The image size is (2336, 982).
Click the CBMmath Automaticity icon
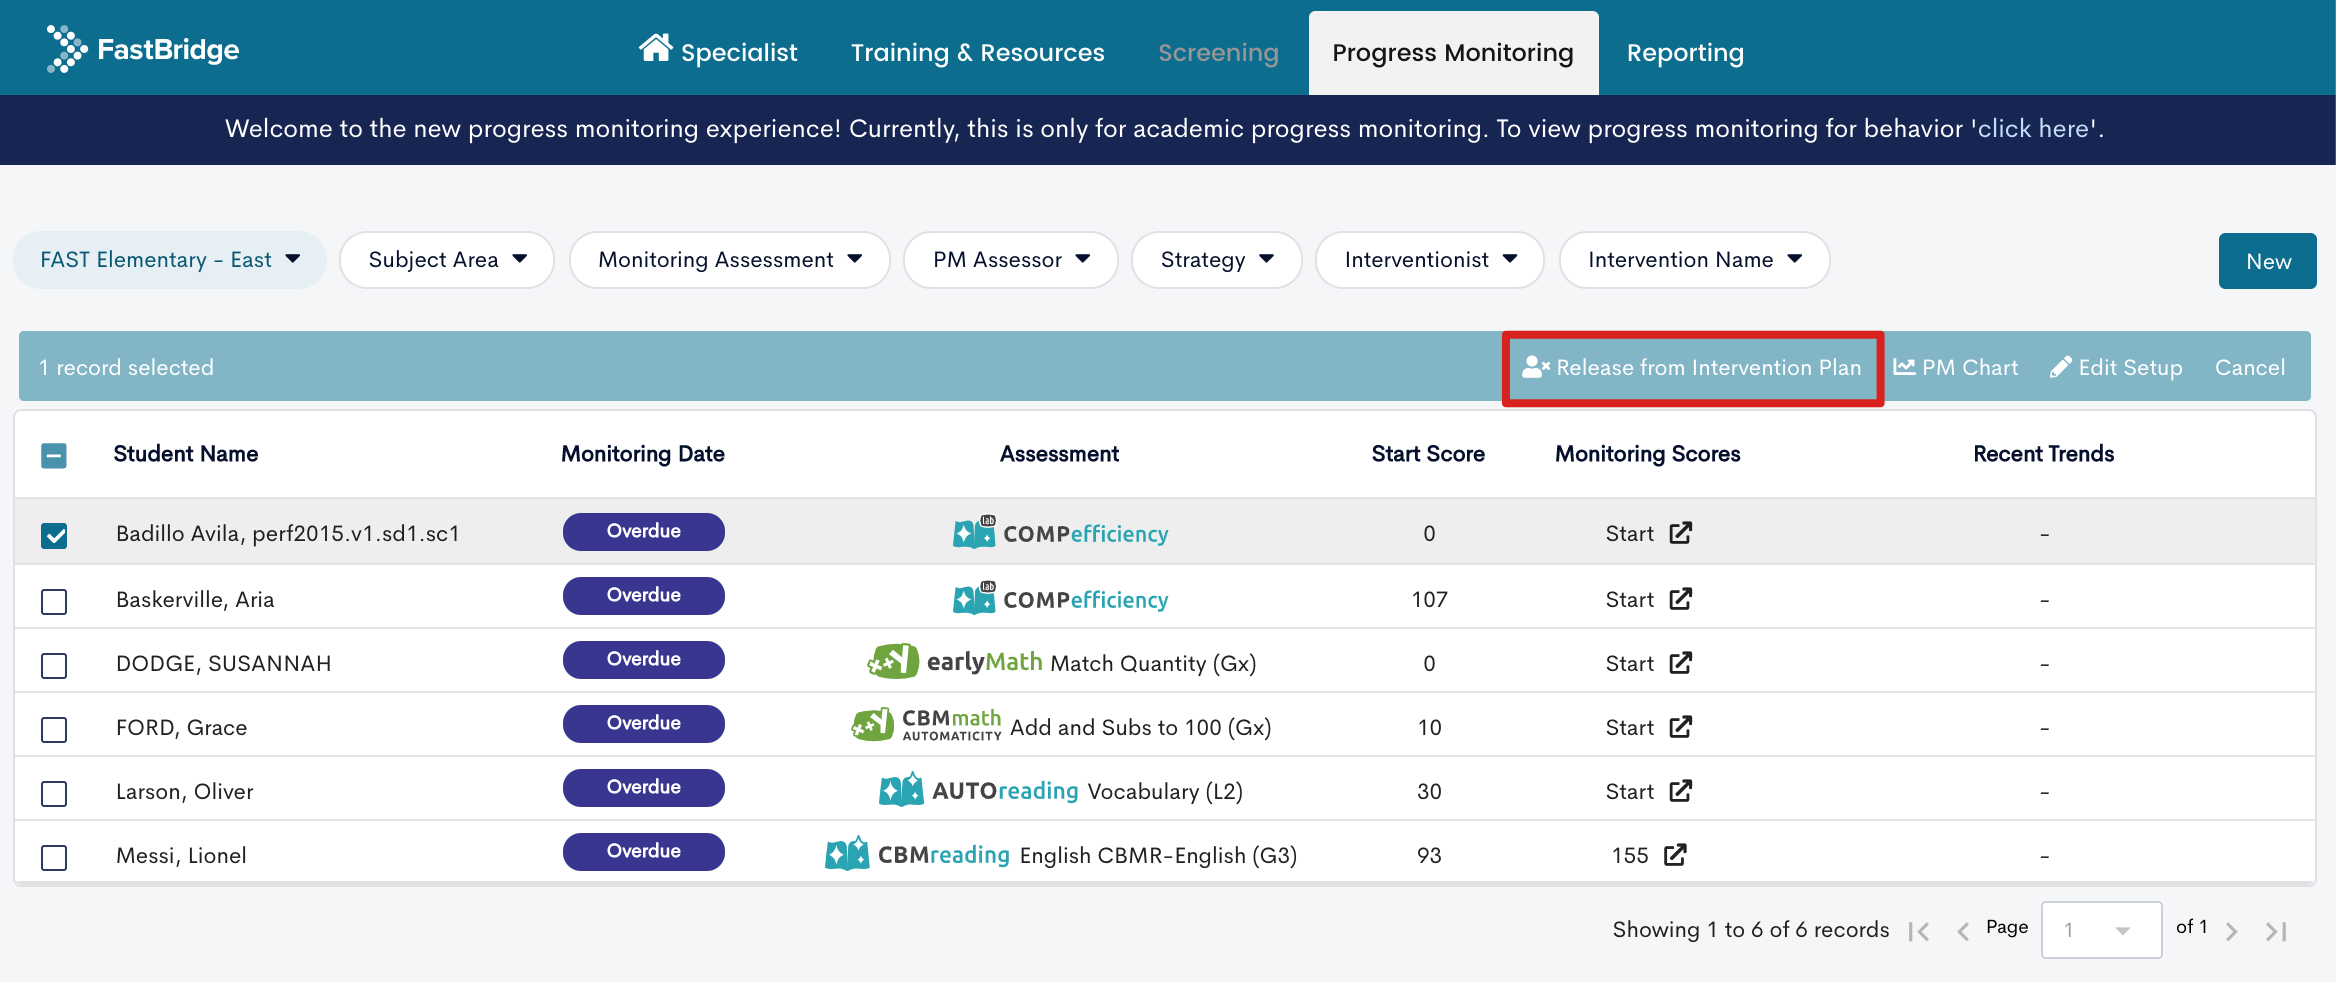(x=872, y=725)
